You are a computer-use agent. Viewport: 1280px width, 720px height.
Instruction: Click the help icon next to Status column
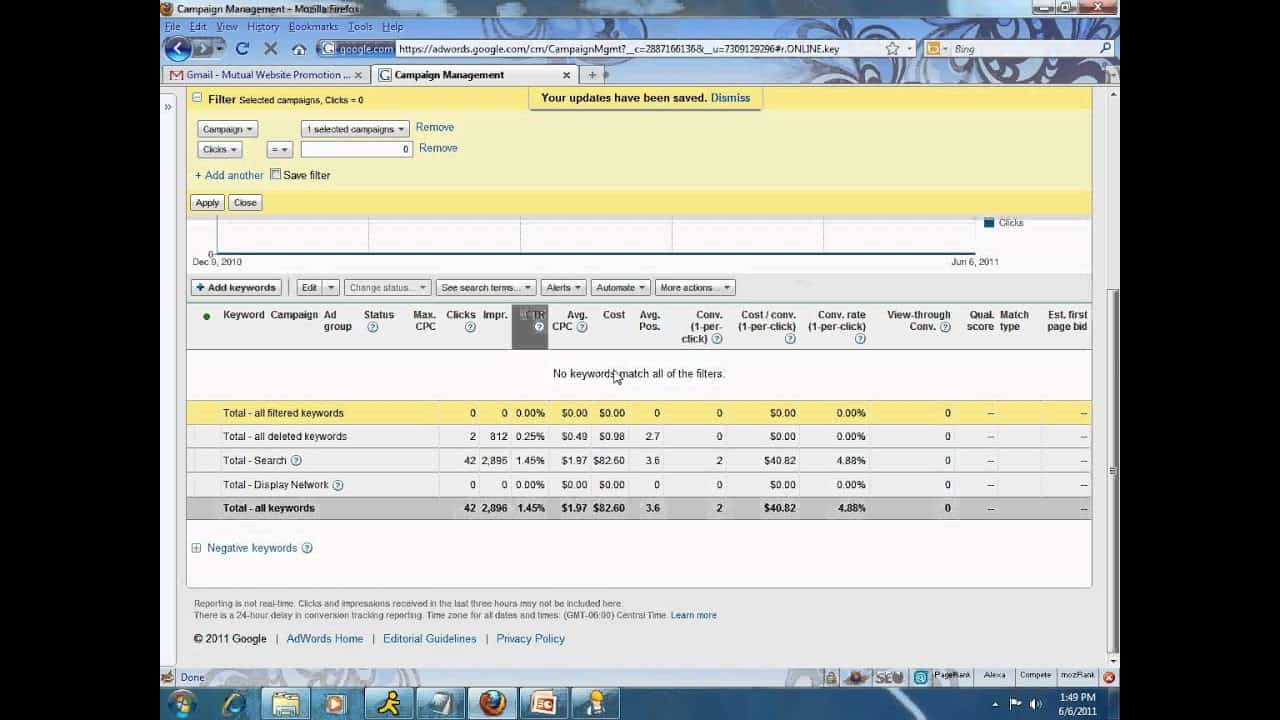pyautogui.click(x=373, y=327)
